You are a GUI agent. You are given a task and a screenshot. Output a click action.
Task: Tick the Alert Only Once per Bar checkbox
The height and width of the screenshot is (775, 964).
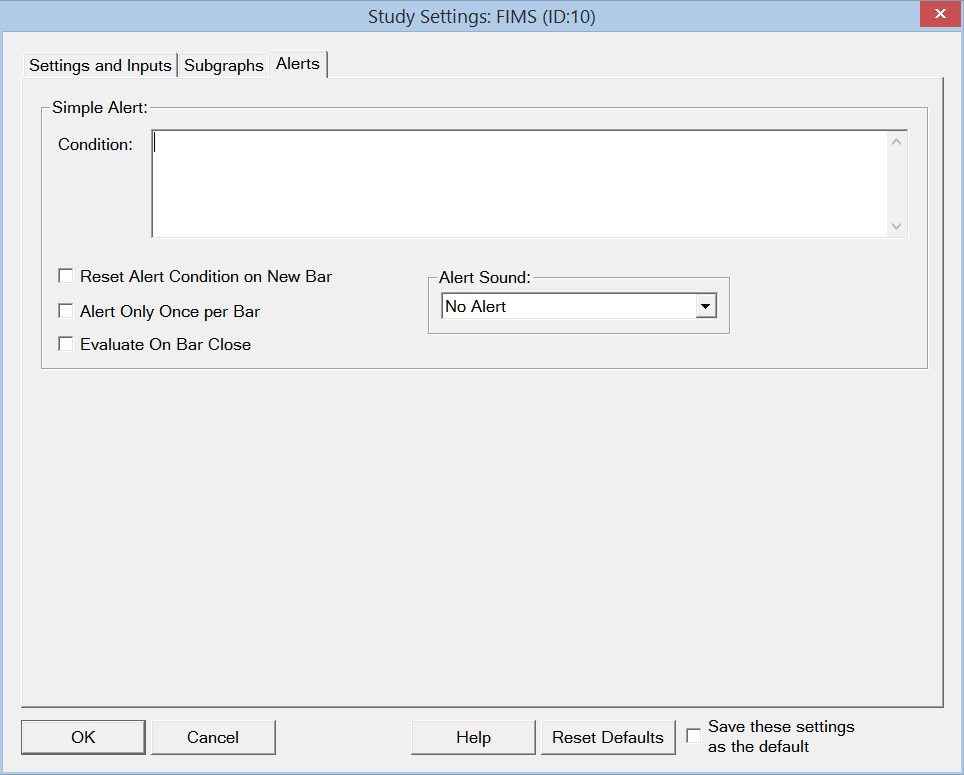tap(67, 311)
